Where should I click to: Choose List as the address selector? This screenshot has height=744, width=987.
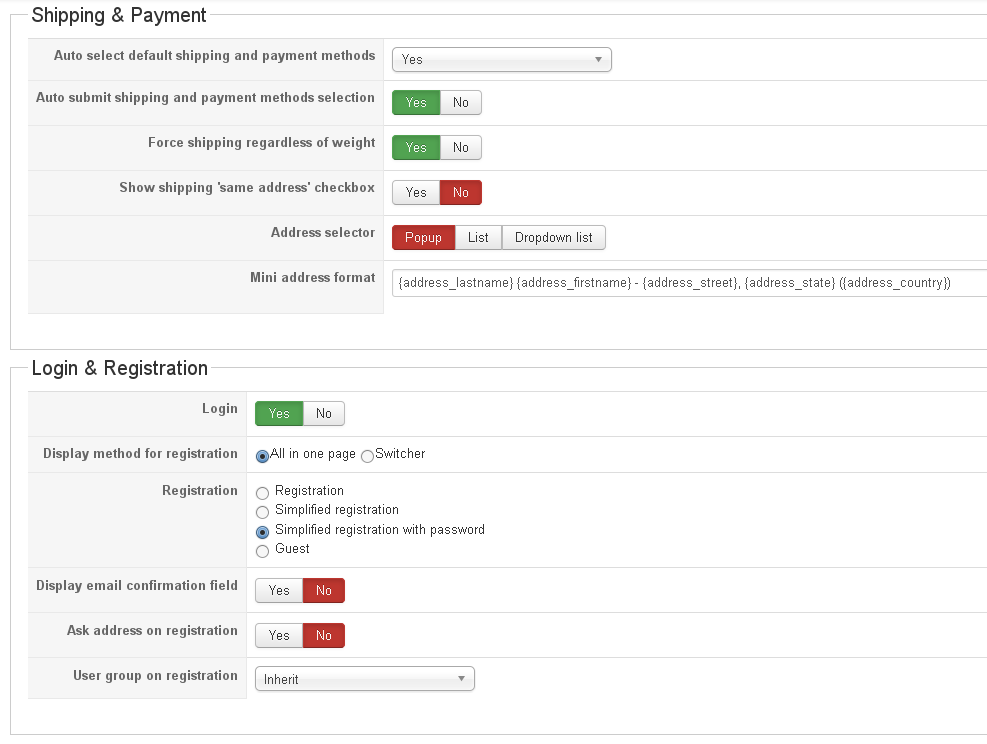click(478, 238)
